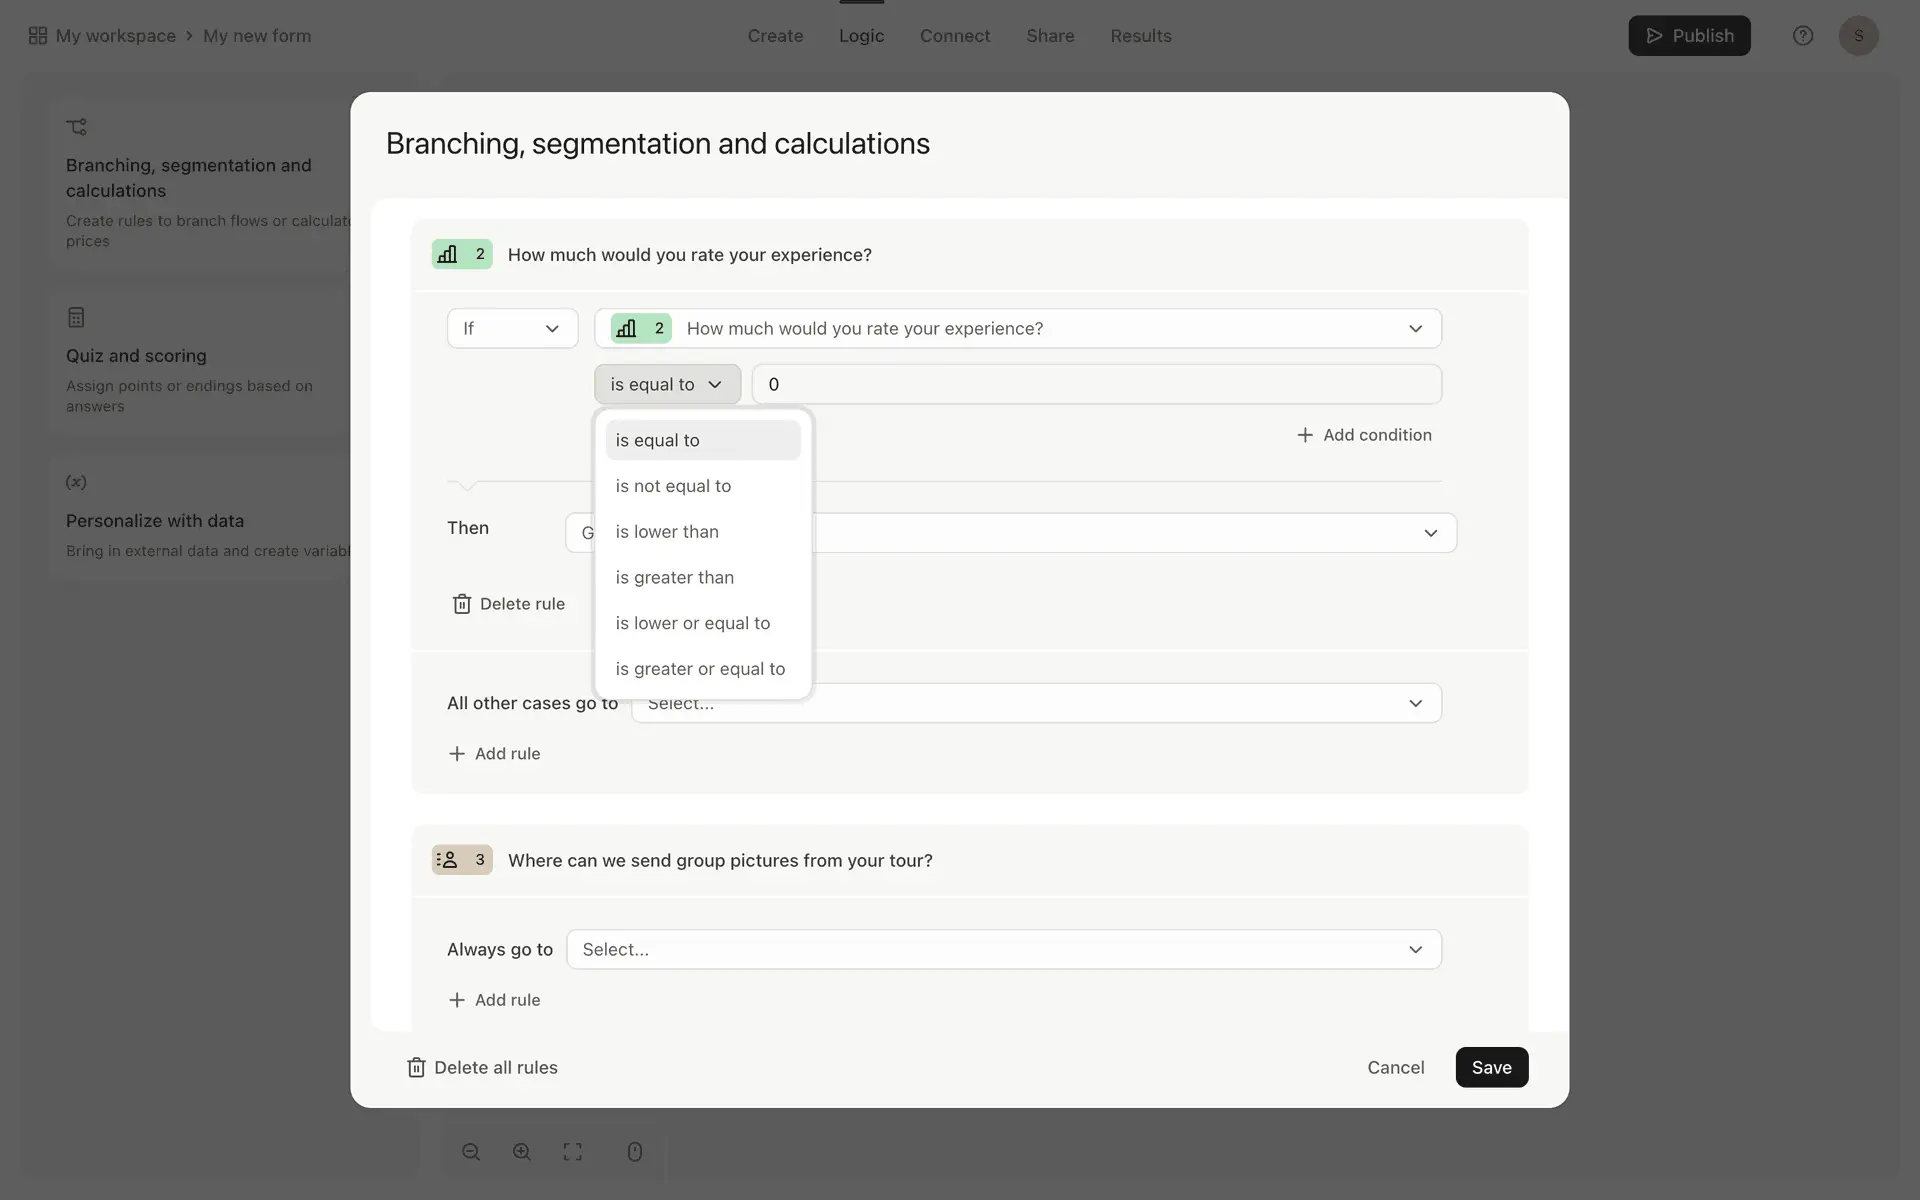Viewport: 1920px width, 1200px height.
Task: Click Add condition link
Action: pos(1364,435)
